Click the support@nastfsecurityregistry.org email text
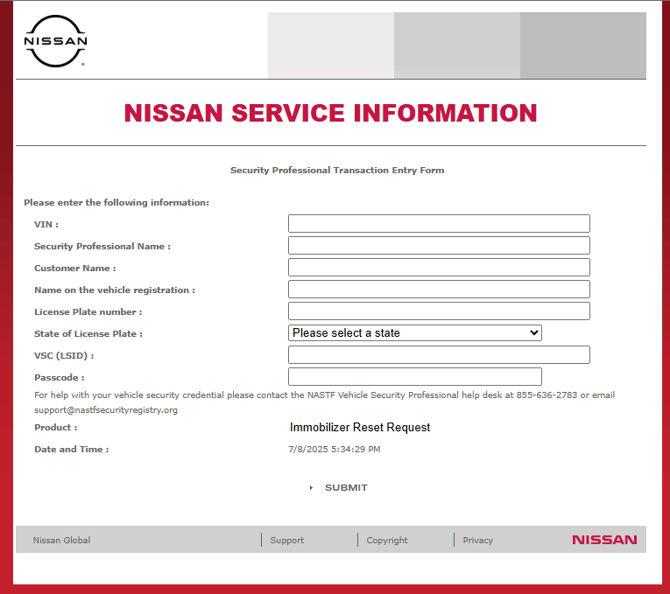Screen dimensions: 670x594 point(106,410)
